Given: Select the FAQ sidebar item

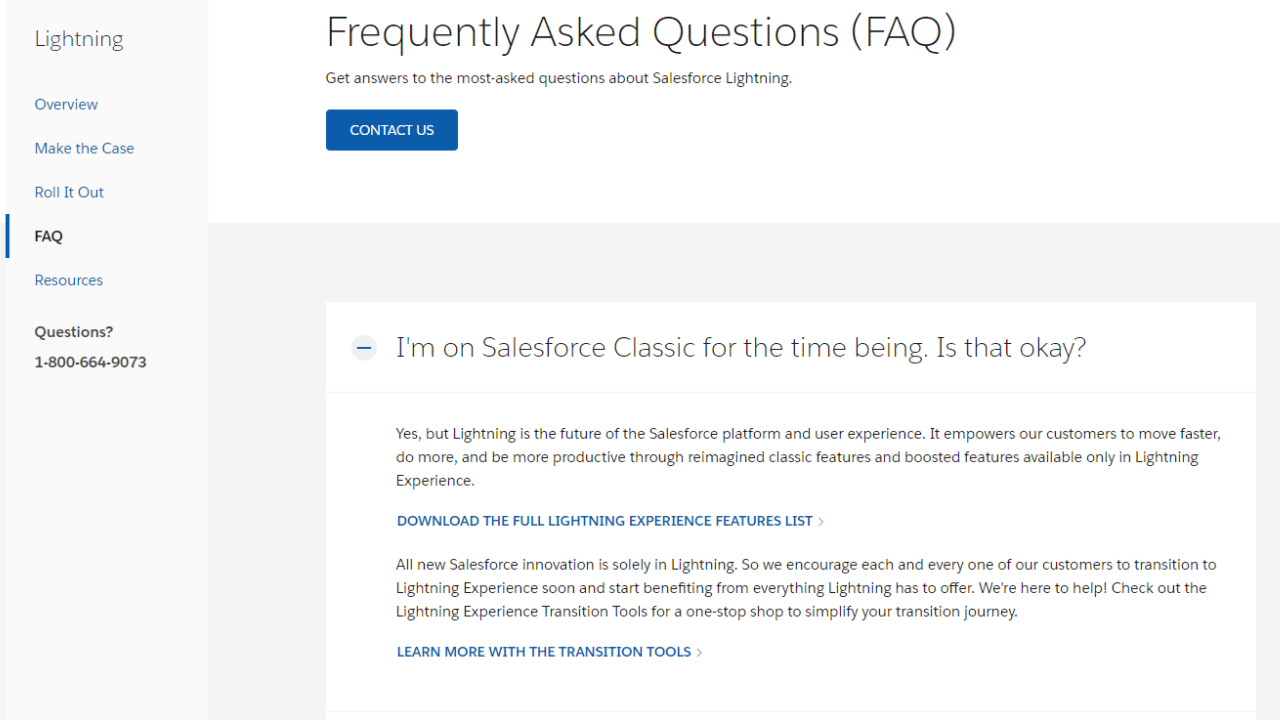Looking at the screenshot, I should click(x=48, y=236).
